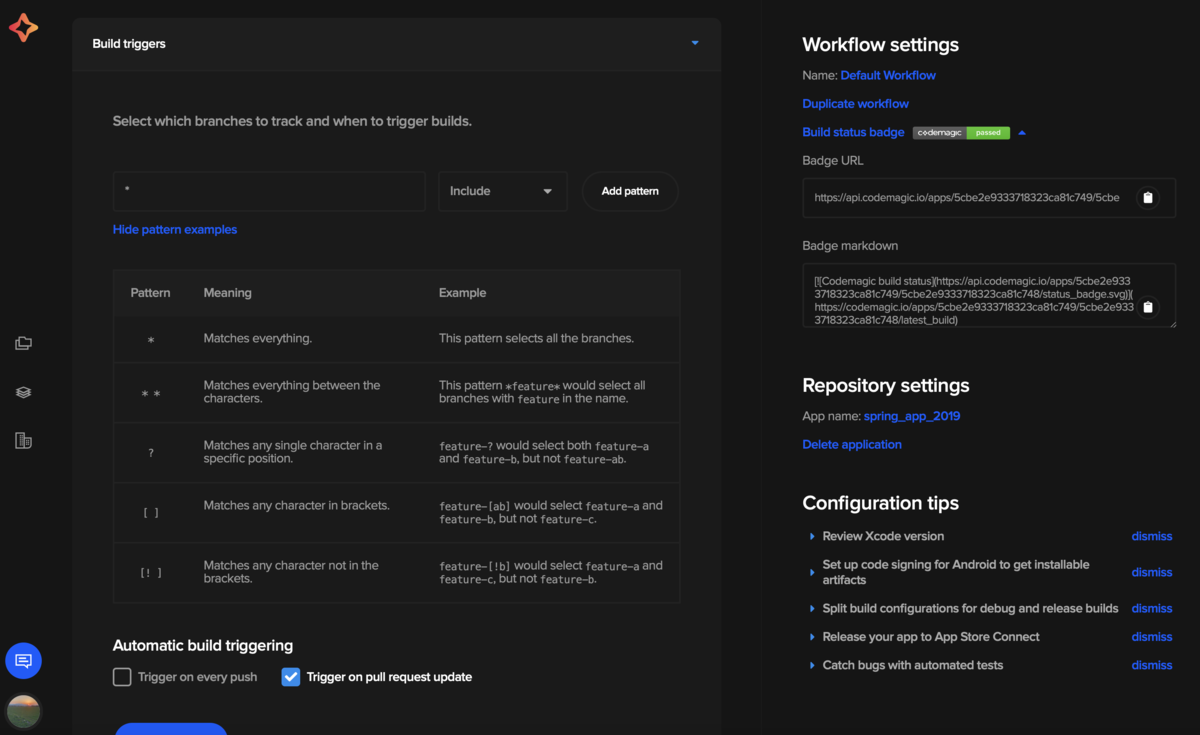Open Billing via the building icon
This screenshot has width=1200, height=735.
[23, 440]
